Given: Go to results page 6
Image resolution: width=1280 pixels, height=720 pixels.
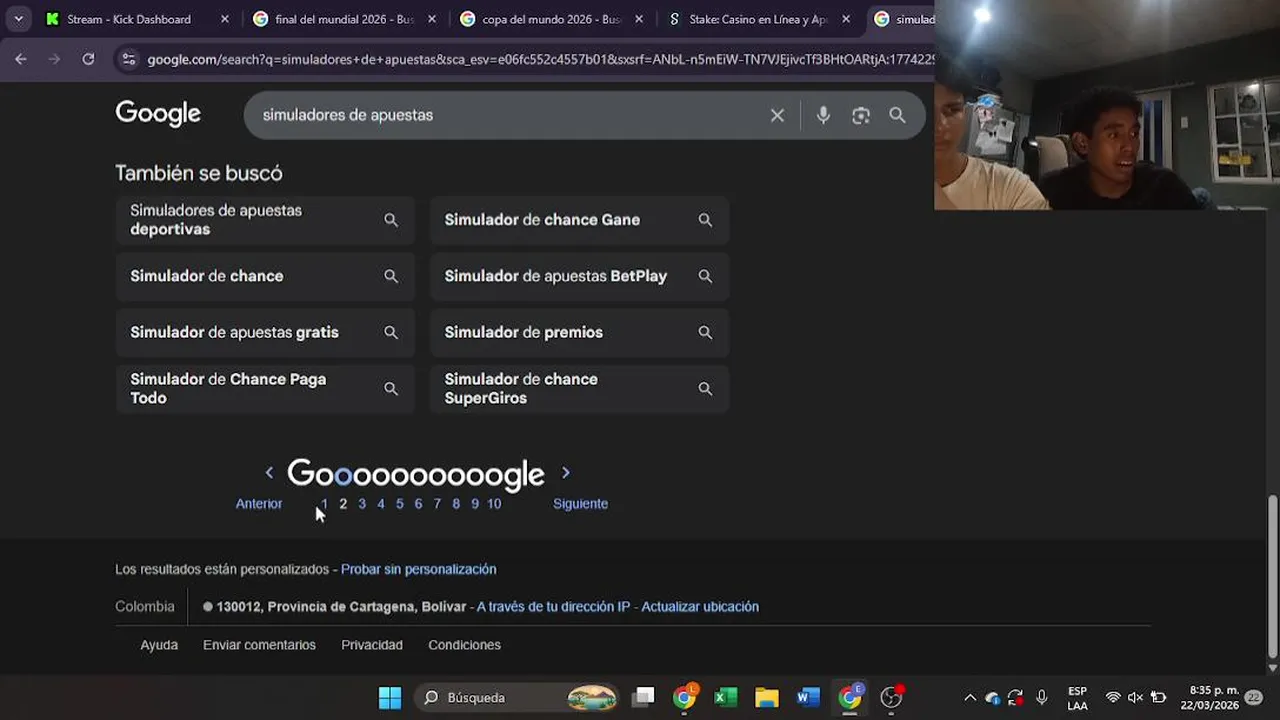Looking at the screenshot, I should click(418, 504).
